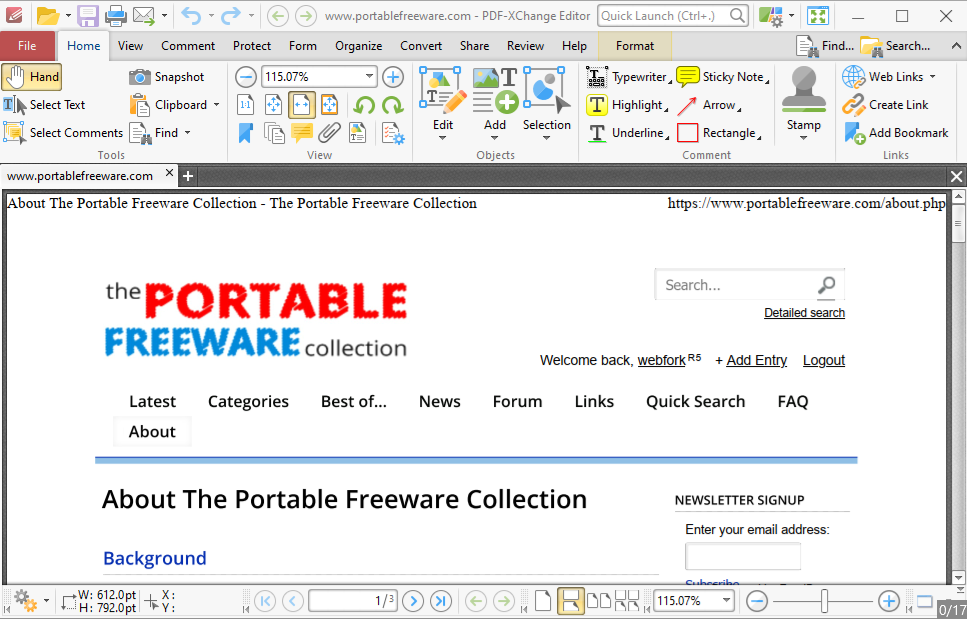Image resolution: width=967 pixels, height=619 pixels.
Task: Take a Snapshot of the page
Action: coord(167,77)
